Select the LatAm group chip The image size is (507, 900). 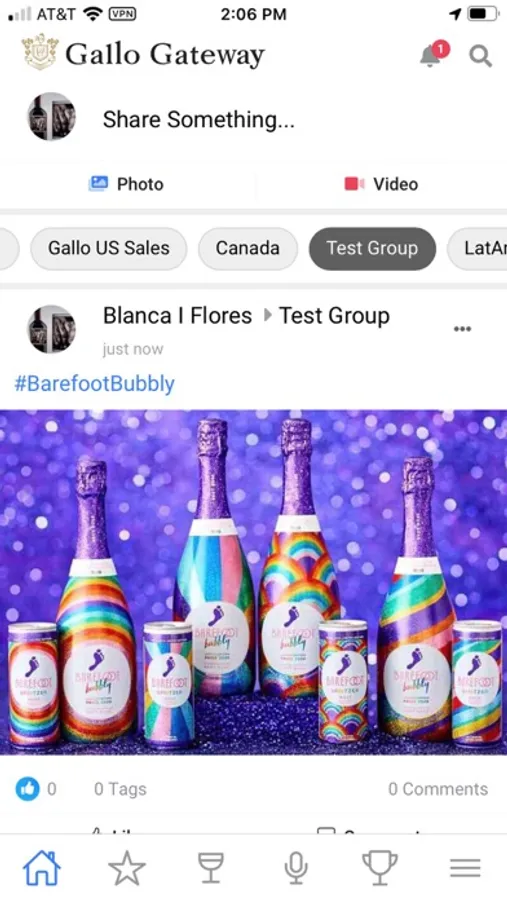pyautogui.click(x=477, y=249)
